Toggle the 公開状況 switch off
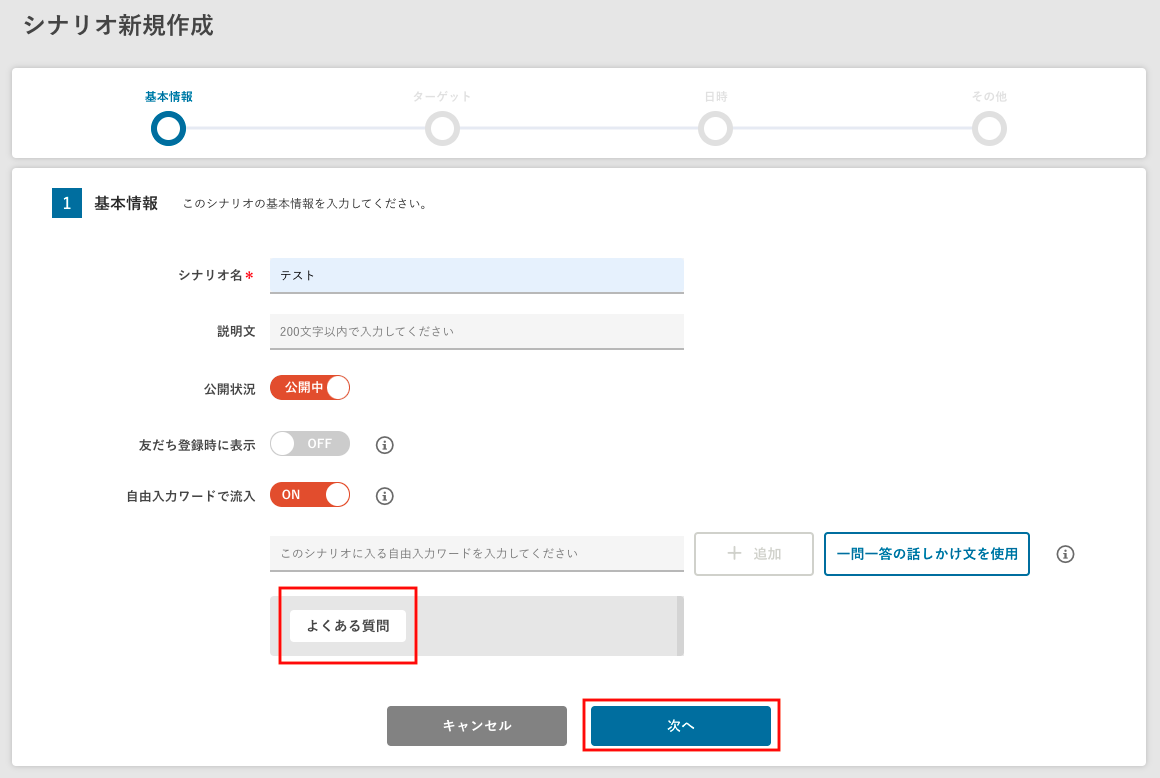The width and height of the screenshot is (1160, 778). [310, 388]
